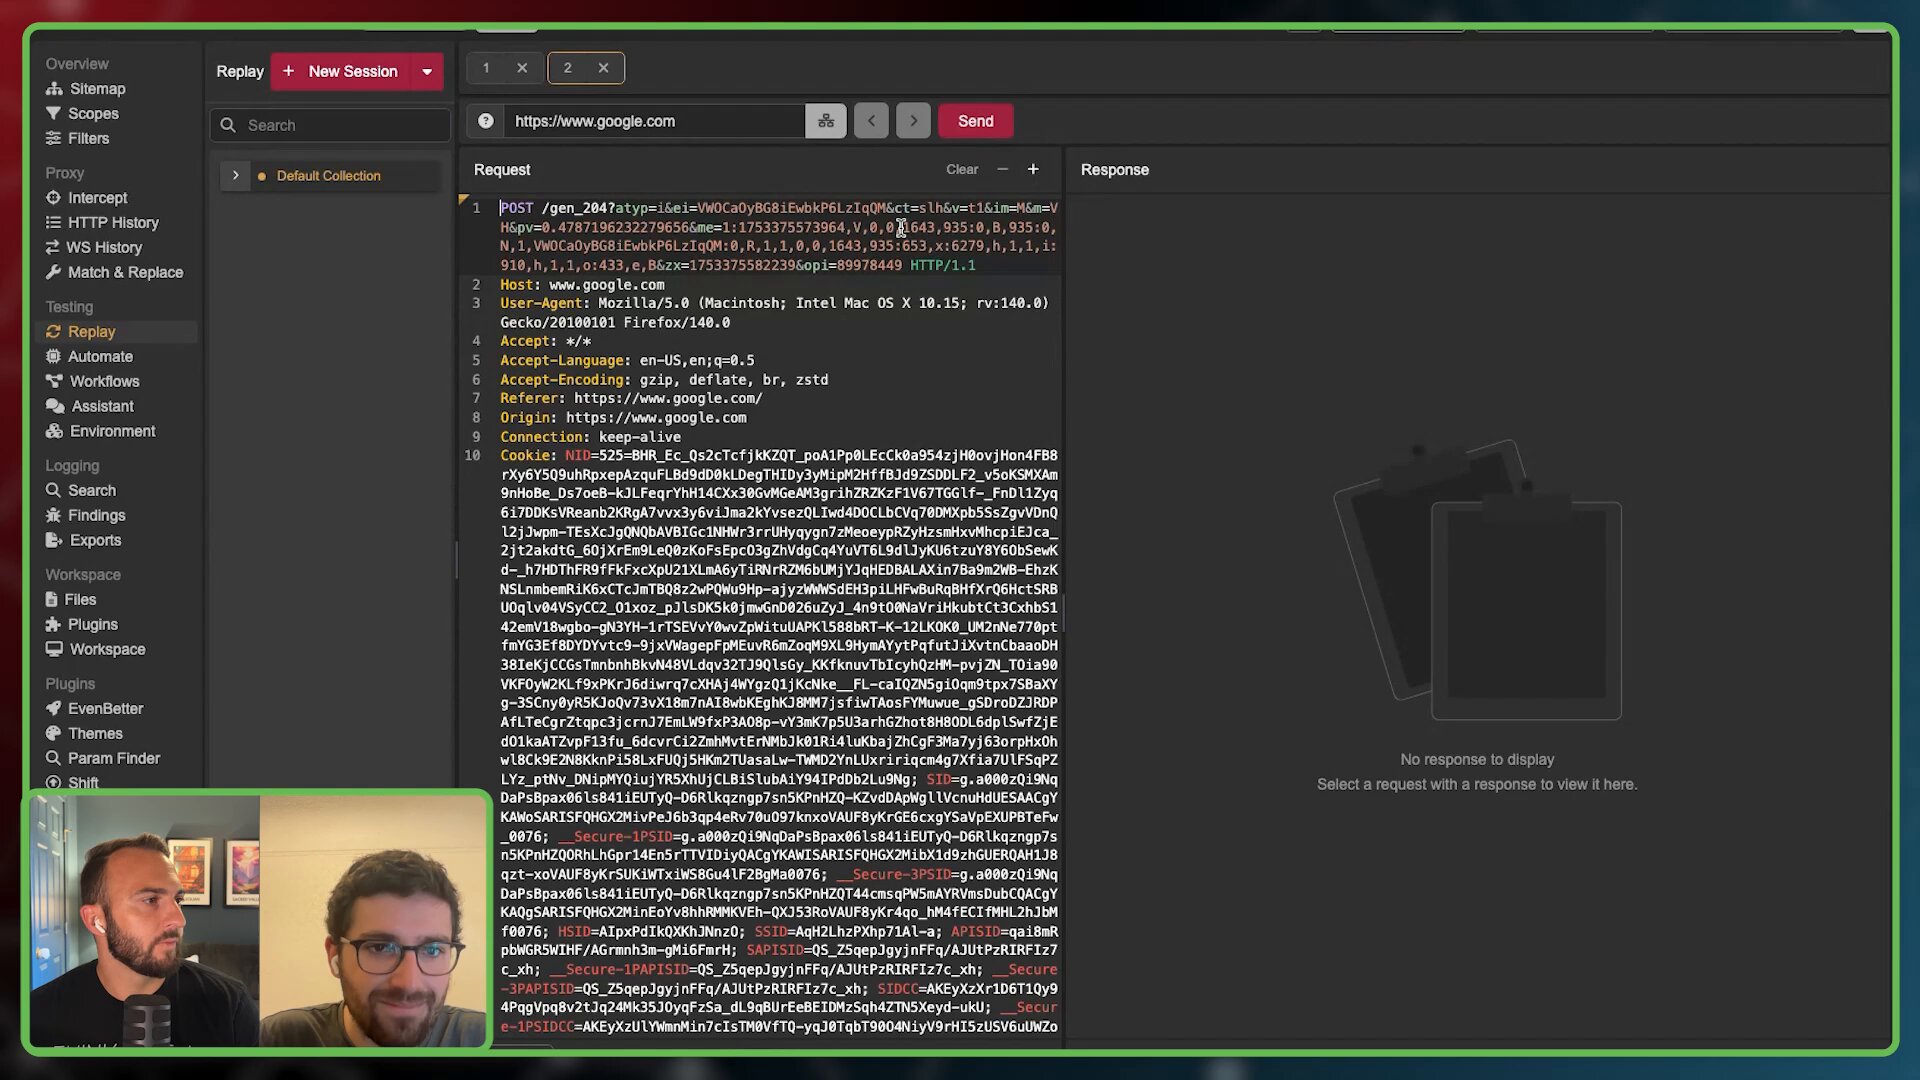Click the Automate icon
Image resolution: width=1920 pixels, height=1080 pixels.
(53, 357)
